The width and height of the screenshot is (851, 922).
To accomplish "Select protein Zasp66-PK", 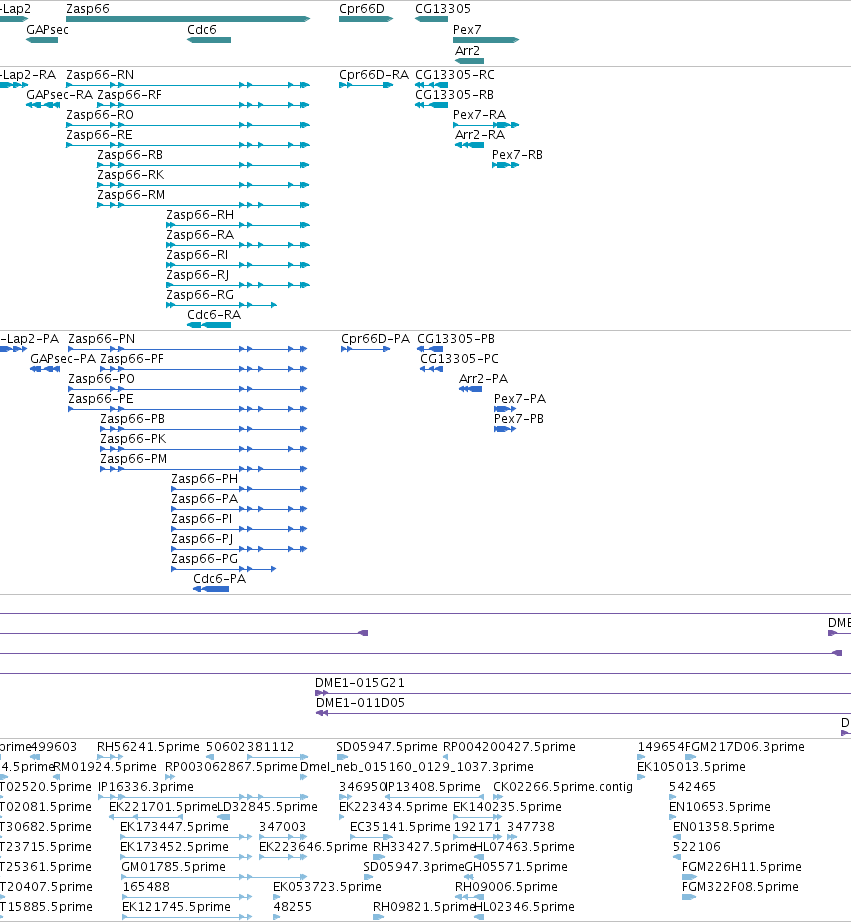I will click(203, 449).
